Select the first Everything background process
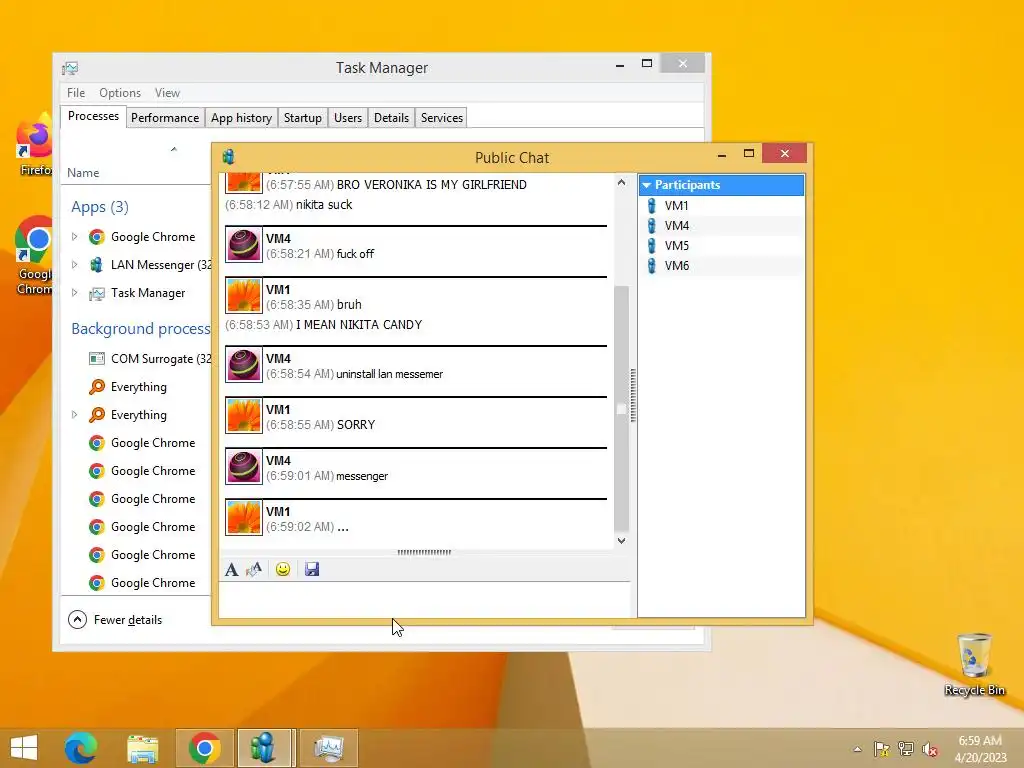Screen dimensions: 1024x768 click(x=136, y=387)
